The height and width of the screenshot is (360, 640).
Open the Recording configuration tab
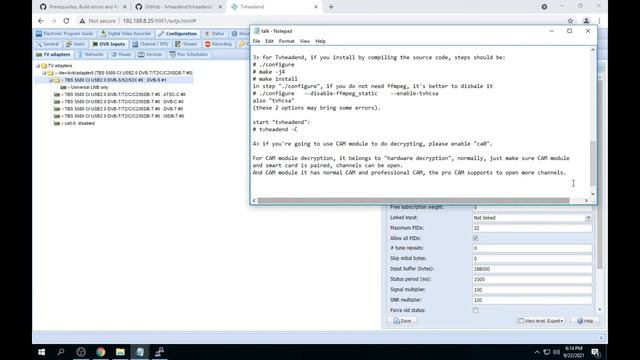[x=218, y=44]
